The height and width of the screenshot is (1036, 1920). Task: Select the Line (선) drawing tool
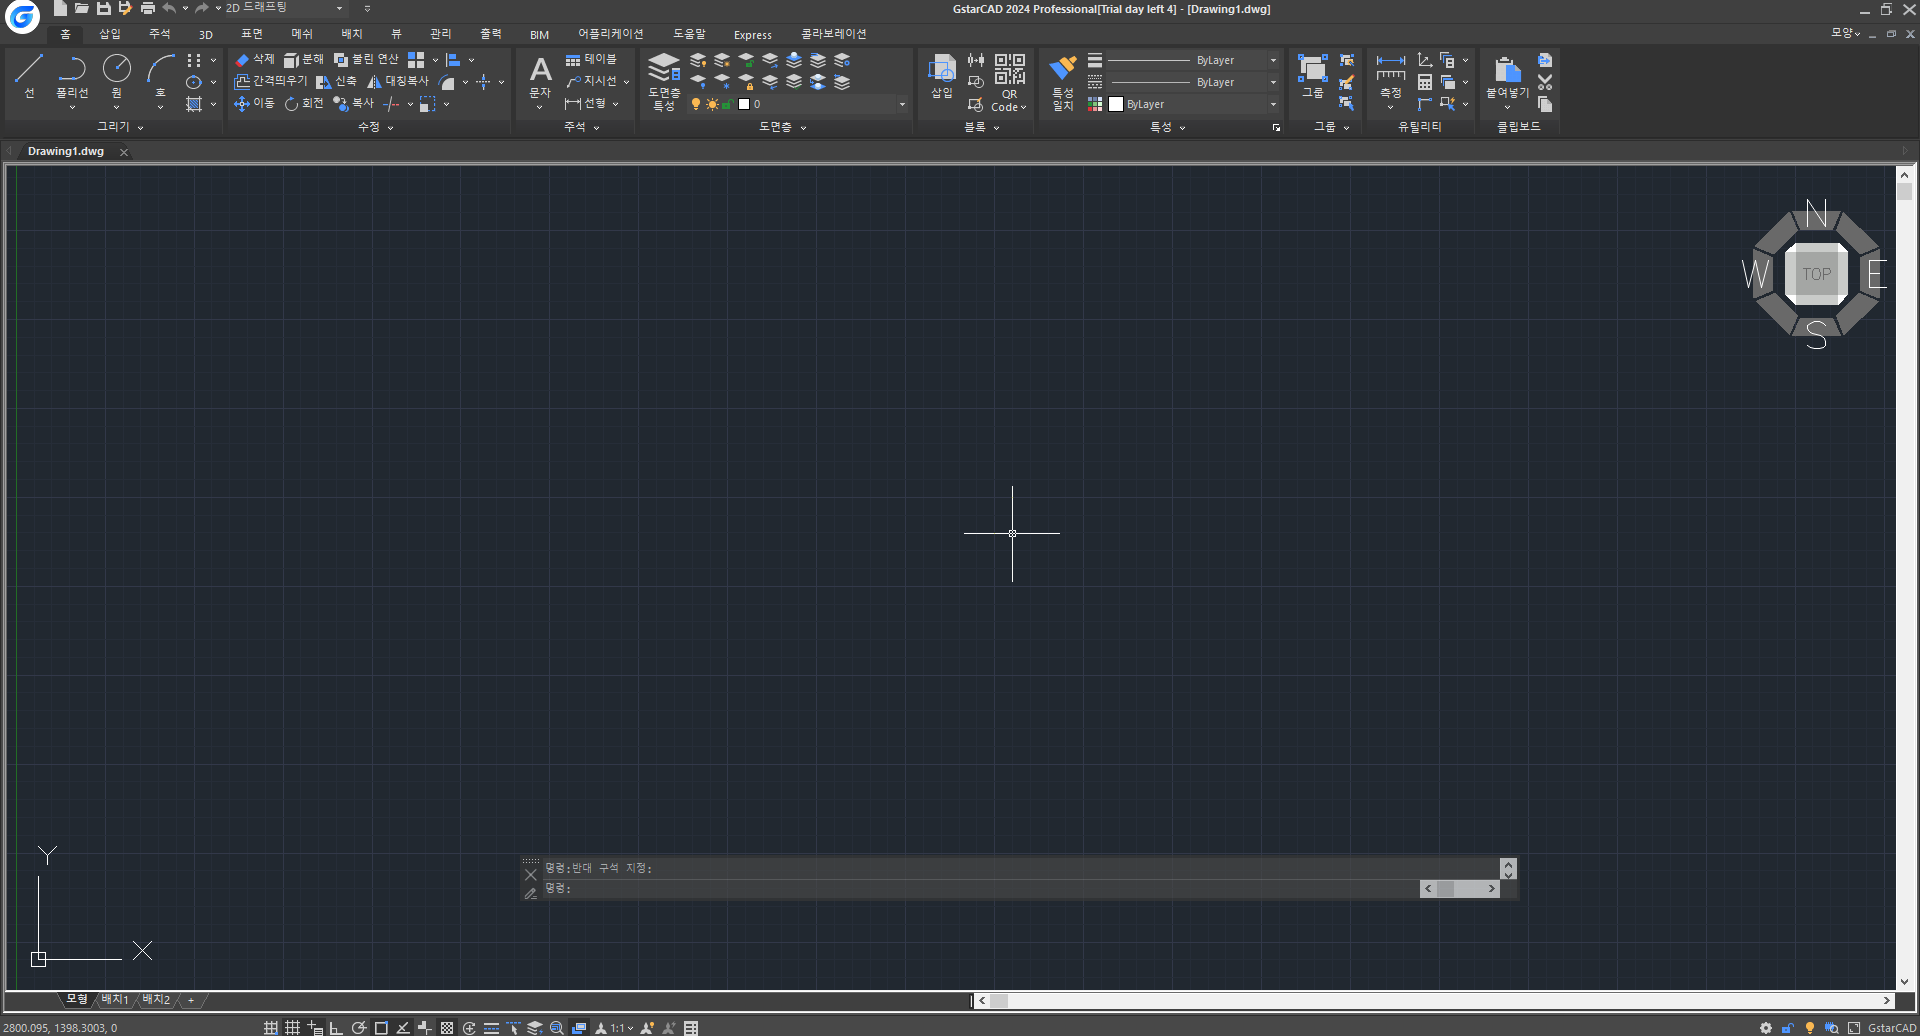(x=29, y=76)
